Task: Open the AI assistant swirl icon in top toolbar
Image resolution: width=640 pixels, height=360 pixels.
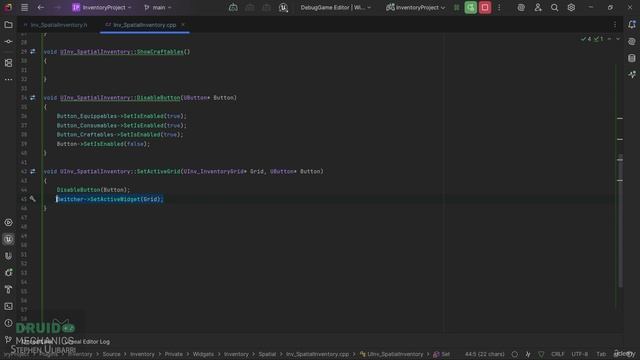Action: [521, 7]
